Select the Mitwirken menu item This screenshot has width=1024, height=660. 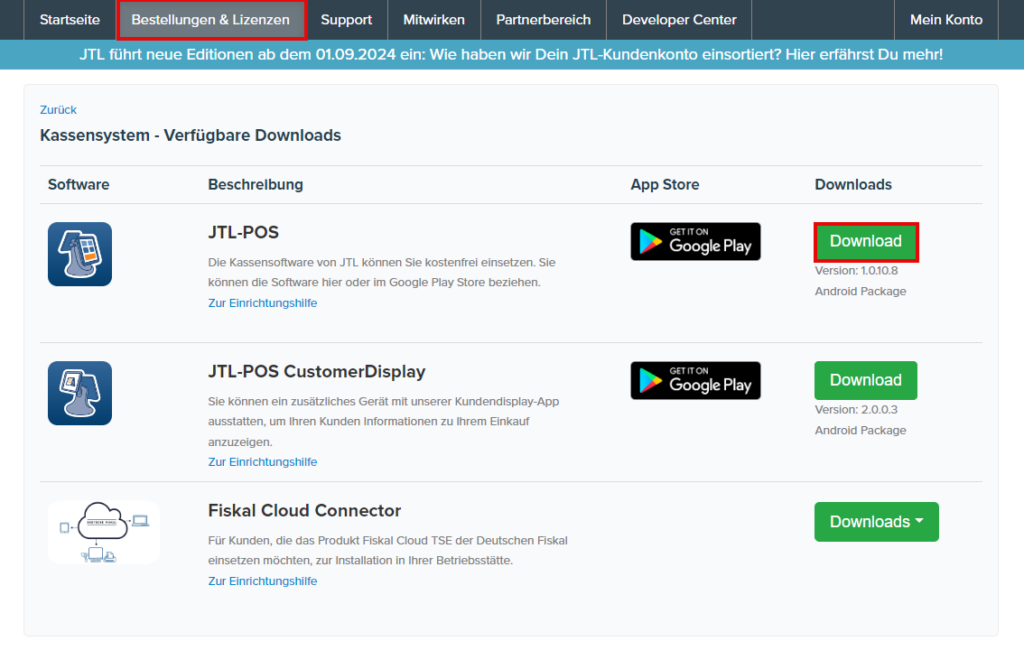[433, 19]
